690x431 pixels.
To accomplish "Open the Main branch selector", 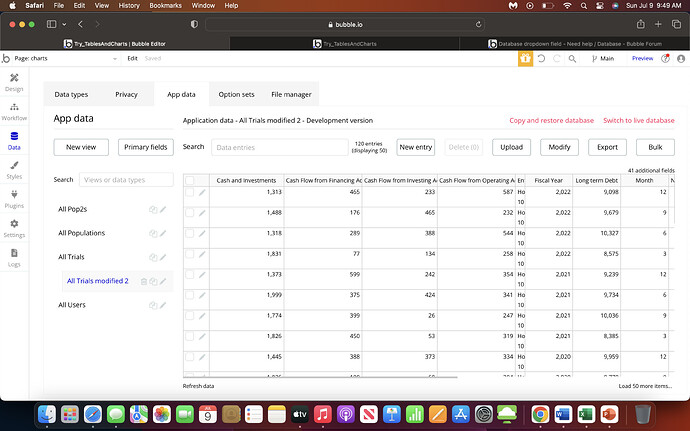I will point(602,59).
